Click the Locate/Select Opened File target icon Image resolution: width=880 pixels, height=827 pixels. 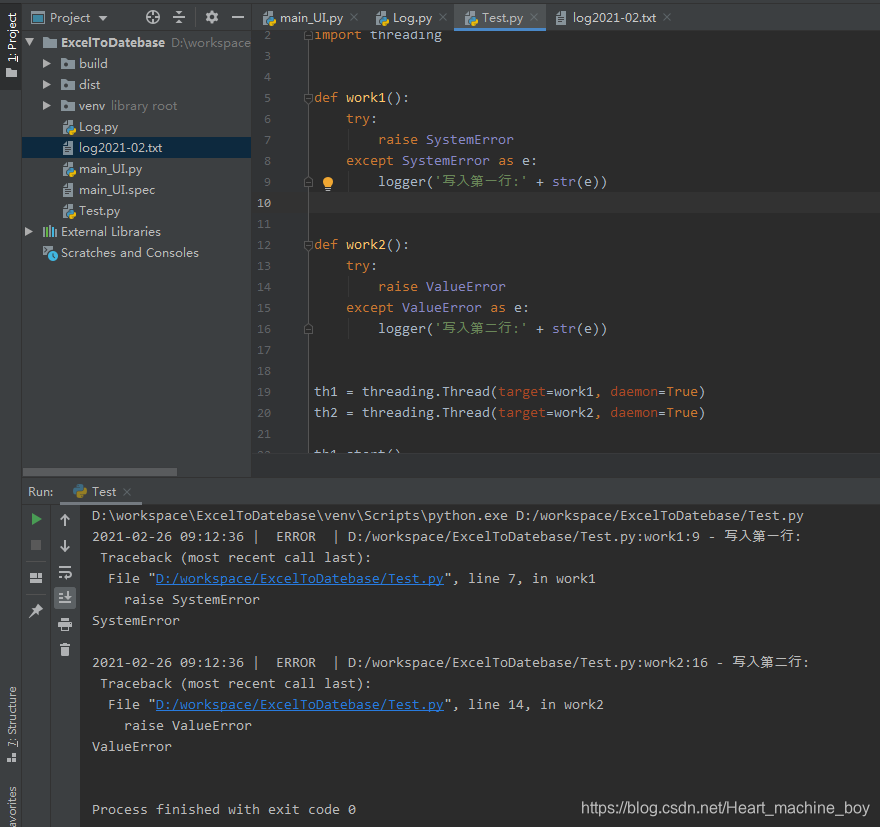(153, 17)
